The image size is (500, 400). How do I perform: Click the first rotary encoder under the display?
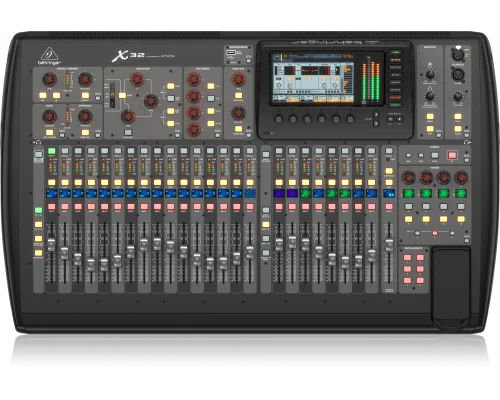(x=279, y=119)
